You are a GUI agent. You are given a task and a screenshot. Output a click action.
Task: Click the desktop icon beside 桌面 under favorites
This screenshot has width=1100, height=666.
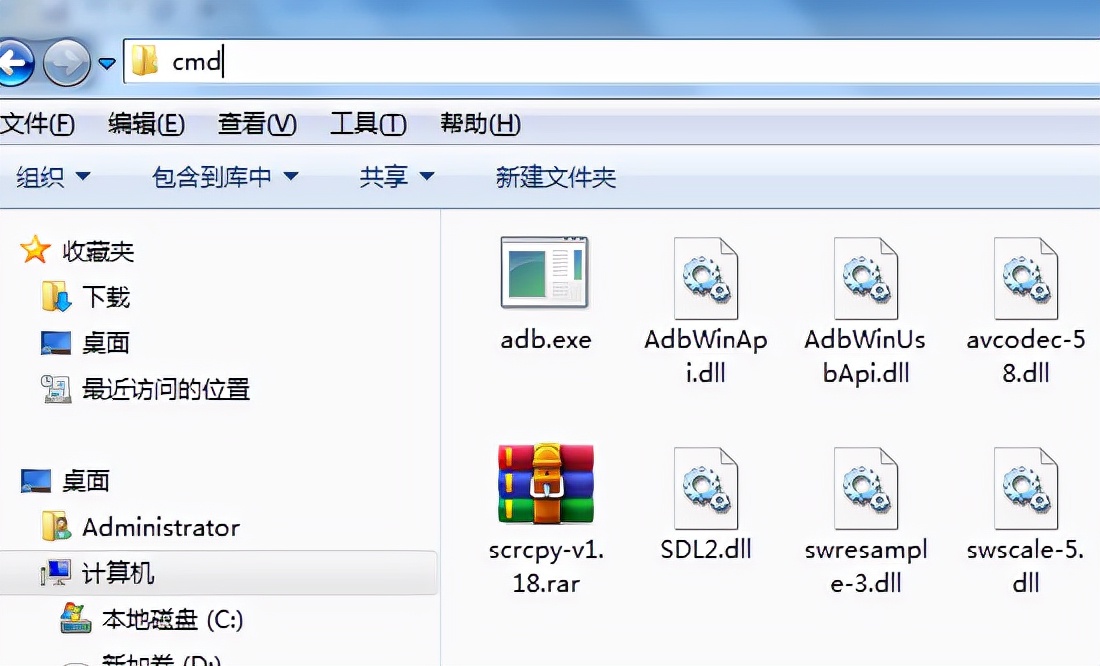pyautogui.click(x=56, y=342)
